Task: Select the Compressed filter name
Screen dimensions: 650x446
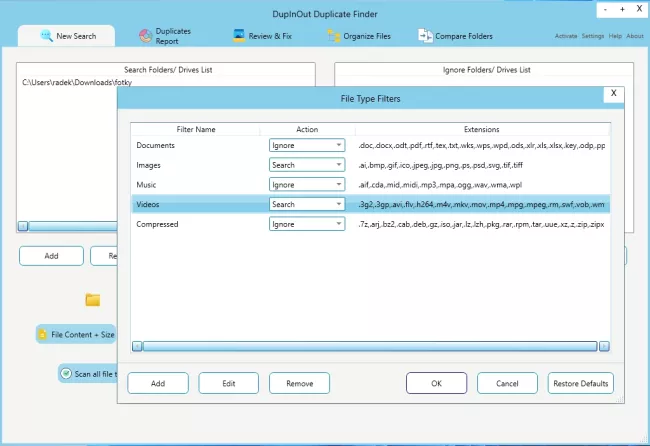Action: click(x=157, y=224)
